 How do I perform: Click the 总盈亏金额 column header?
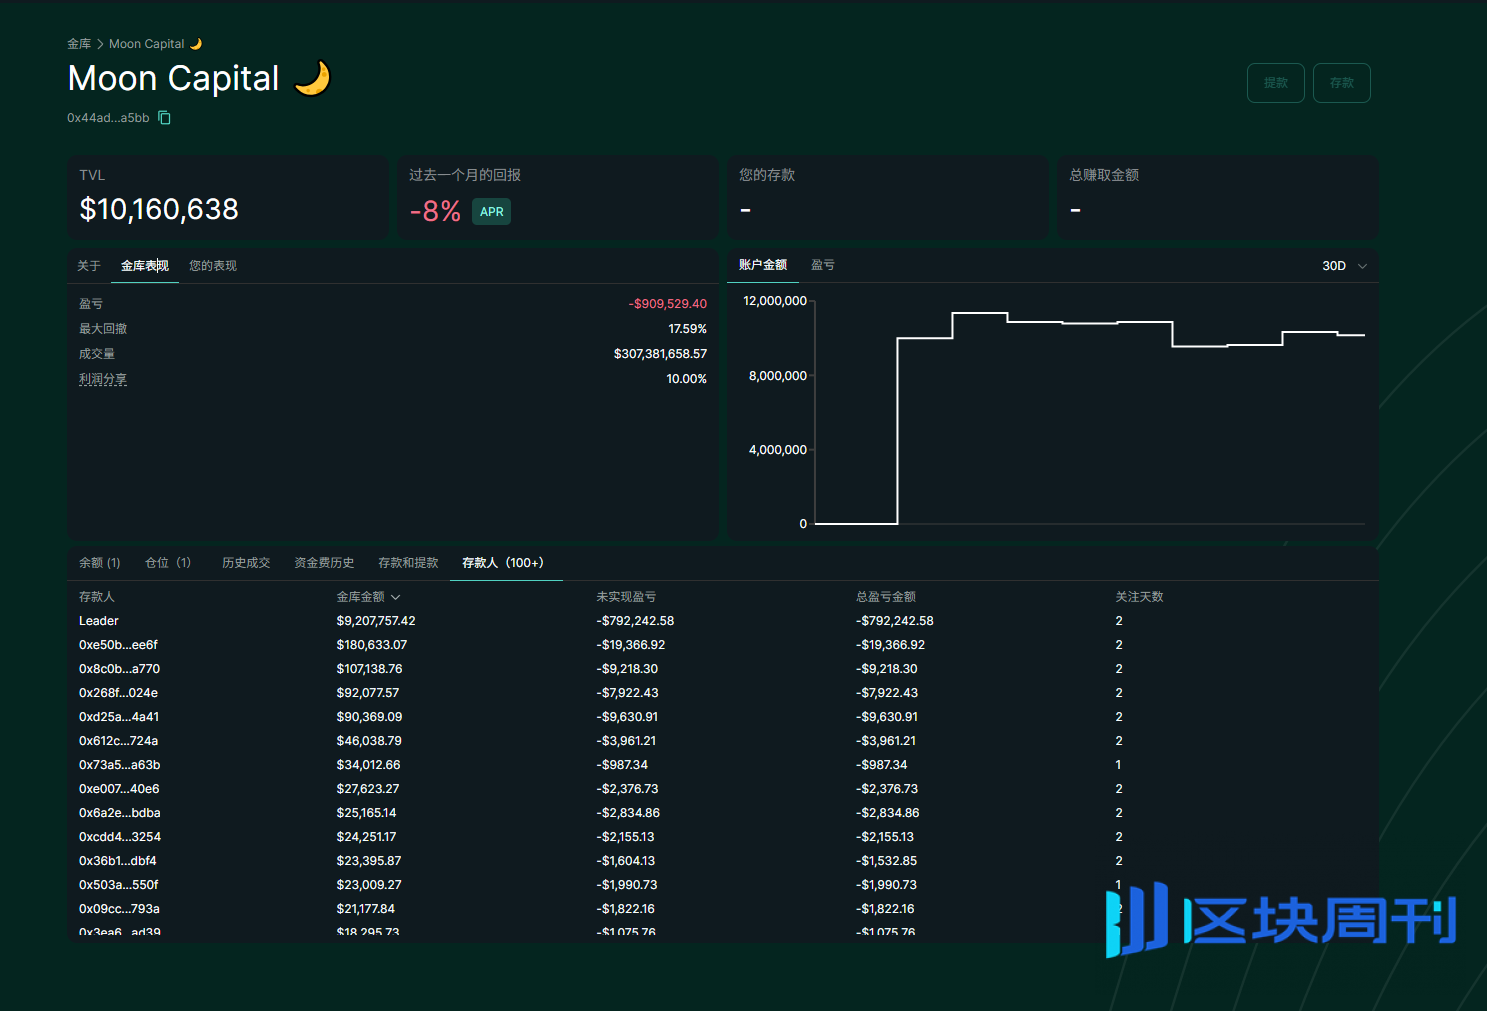click(886, 597)
